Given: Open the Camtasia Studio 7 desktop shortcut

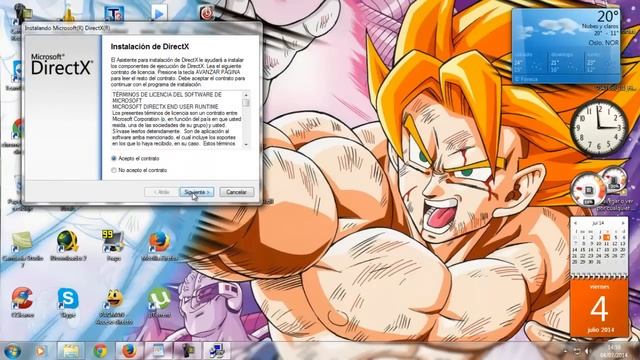Looking at the screenshot, I should click(x=22, y=249).
